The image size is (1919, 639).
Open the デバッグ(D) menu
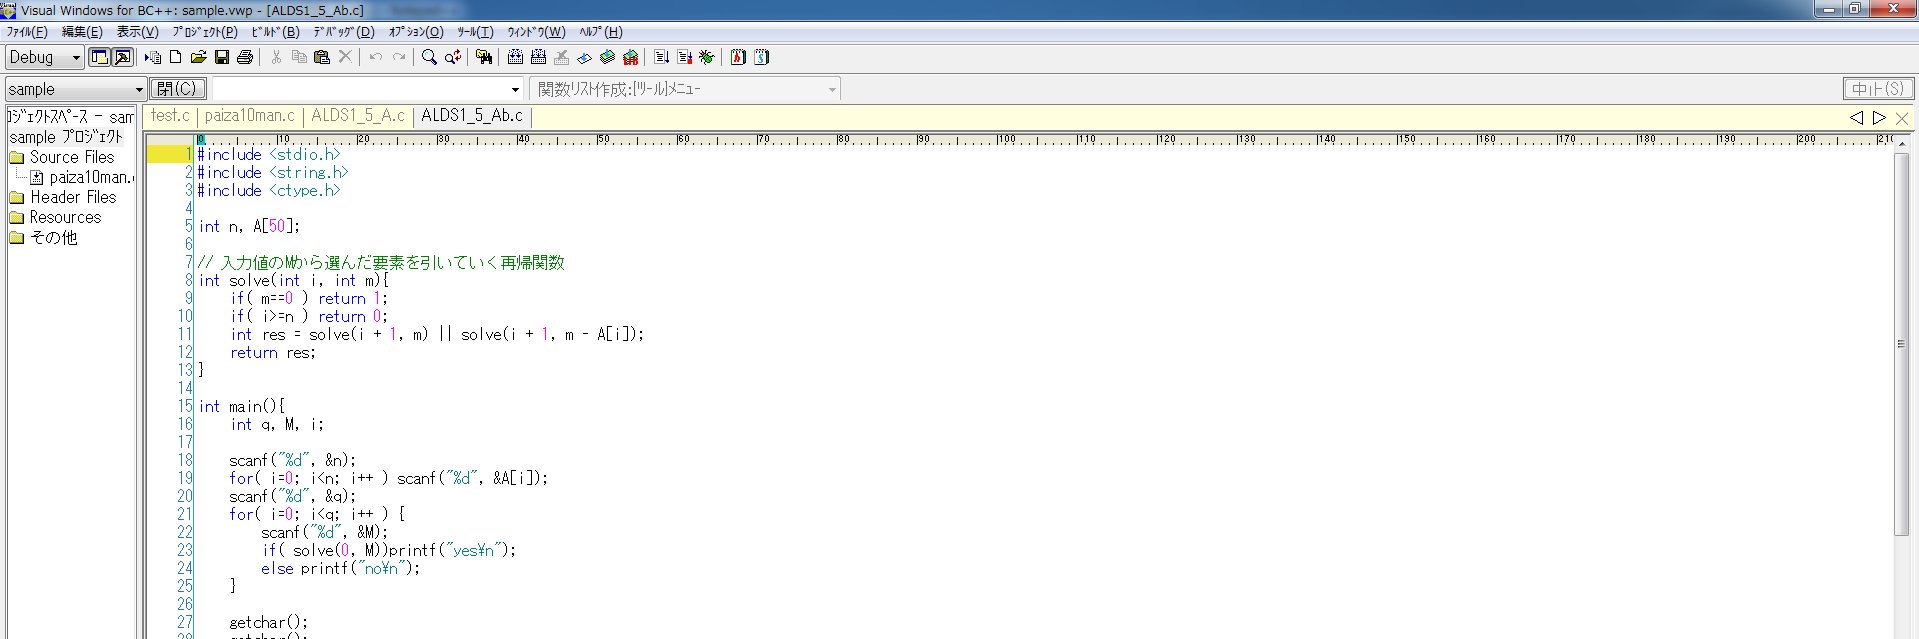pos(343,32)
